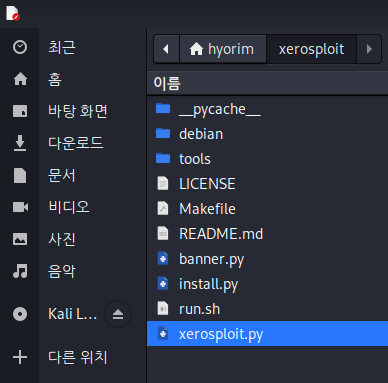Viewport: 388px width, 383px height.
Task: Click the Desktop icon beside 바탕 화면
Action: click(20, 111)
